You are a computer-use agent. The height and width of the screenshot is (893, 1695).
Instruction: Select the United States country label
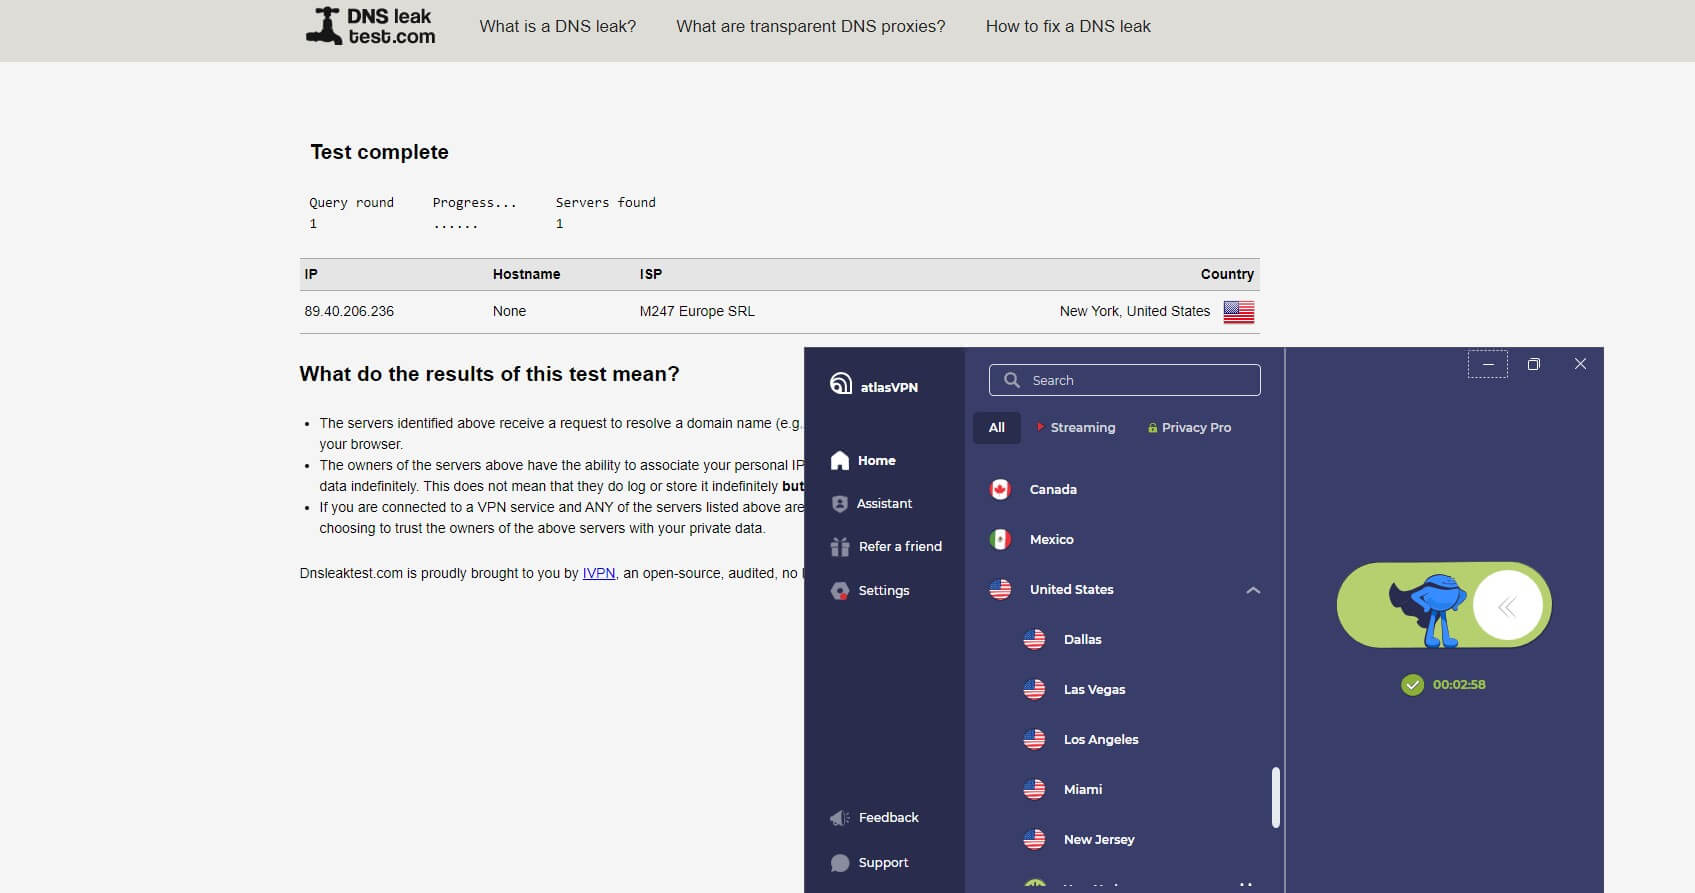pos(1071,589)
